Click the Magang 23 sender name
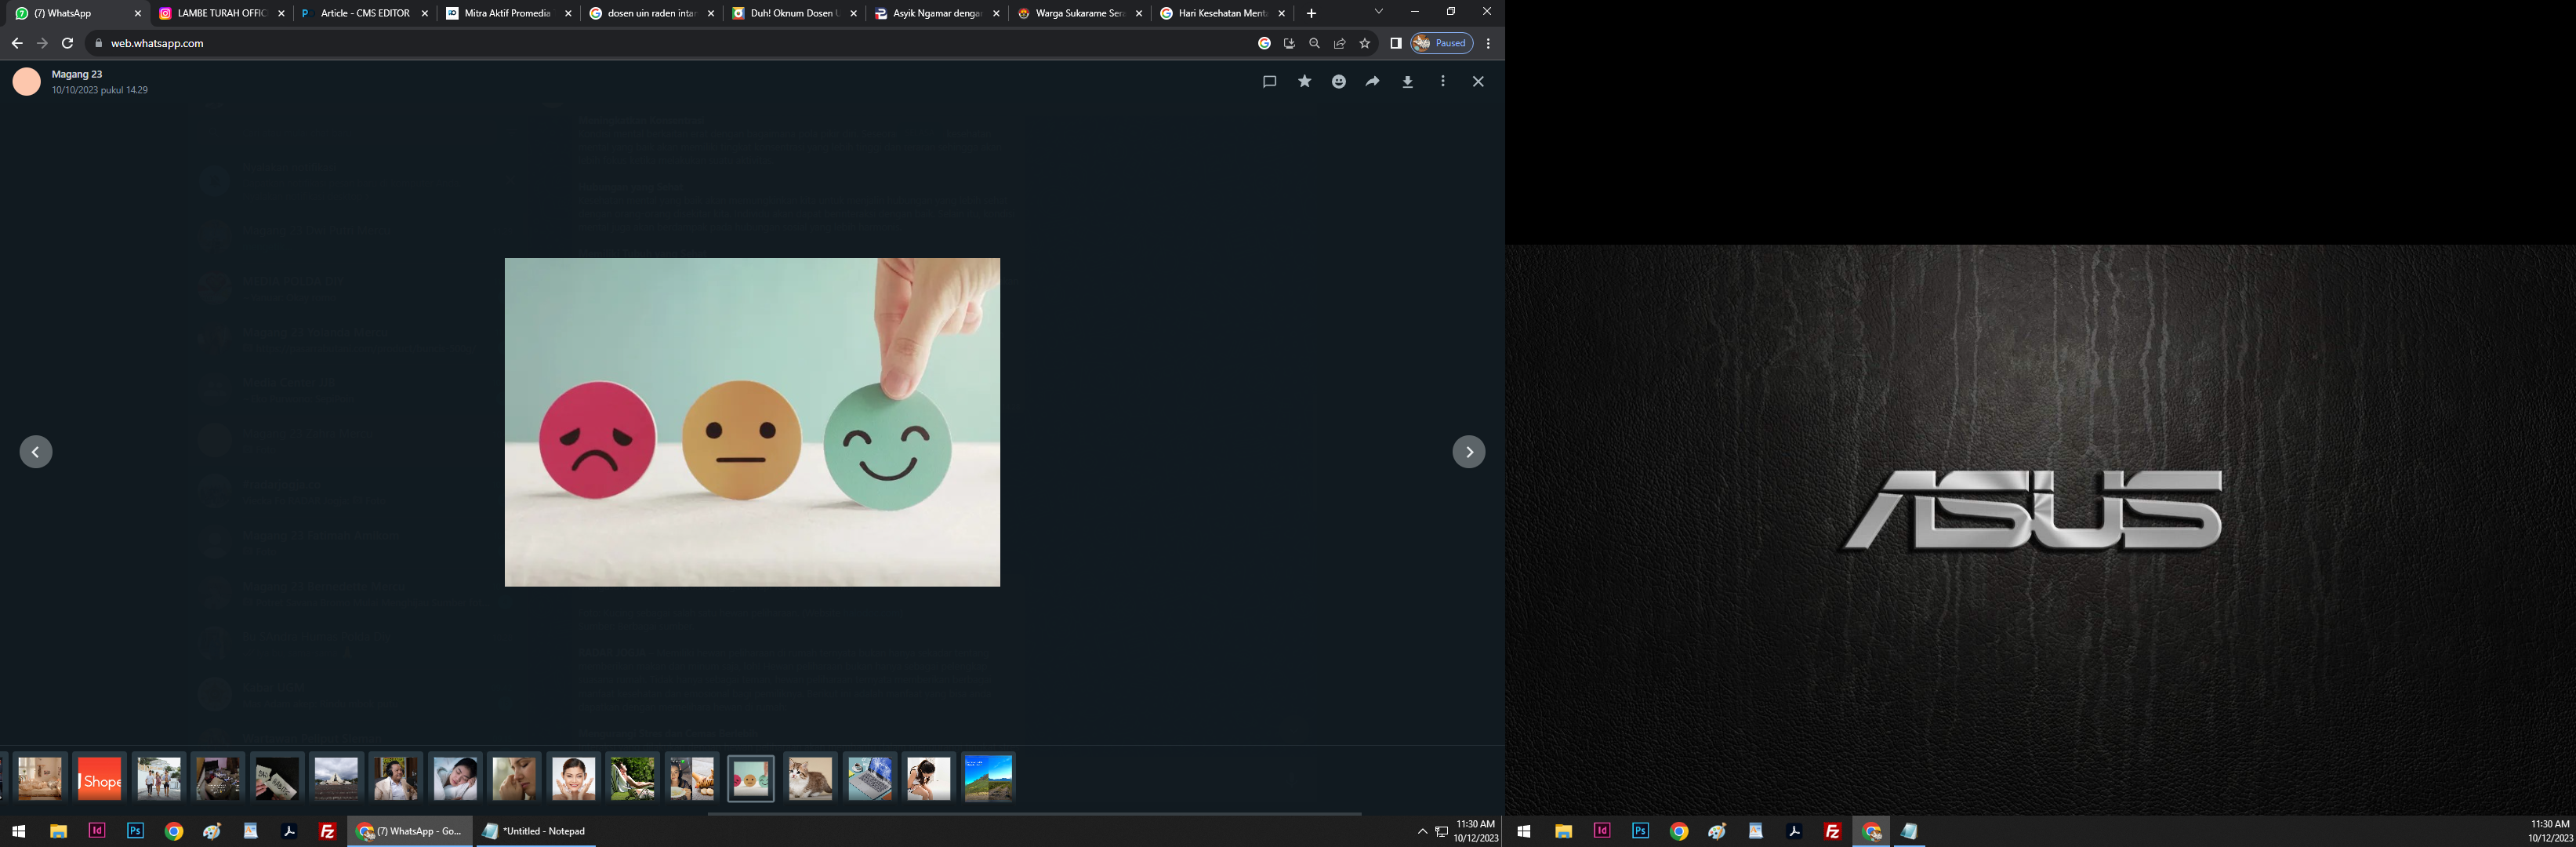Viewport: 2576px width, 847px height. (77, 74)
